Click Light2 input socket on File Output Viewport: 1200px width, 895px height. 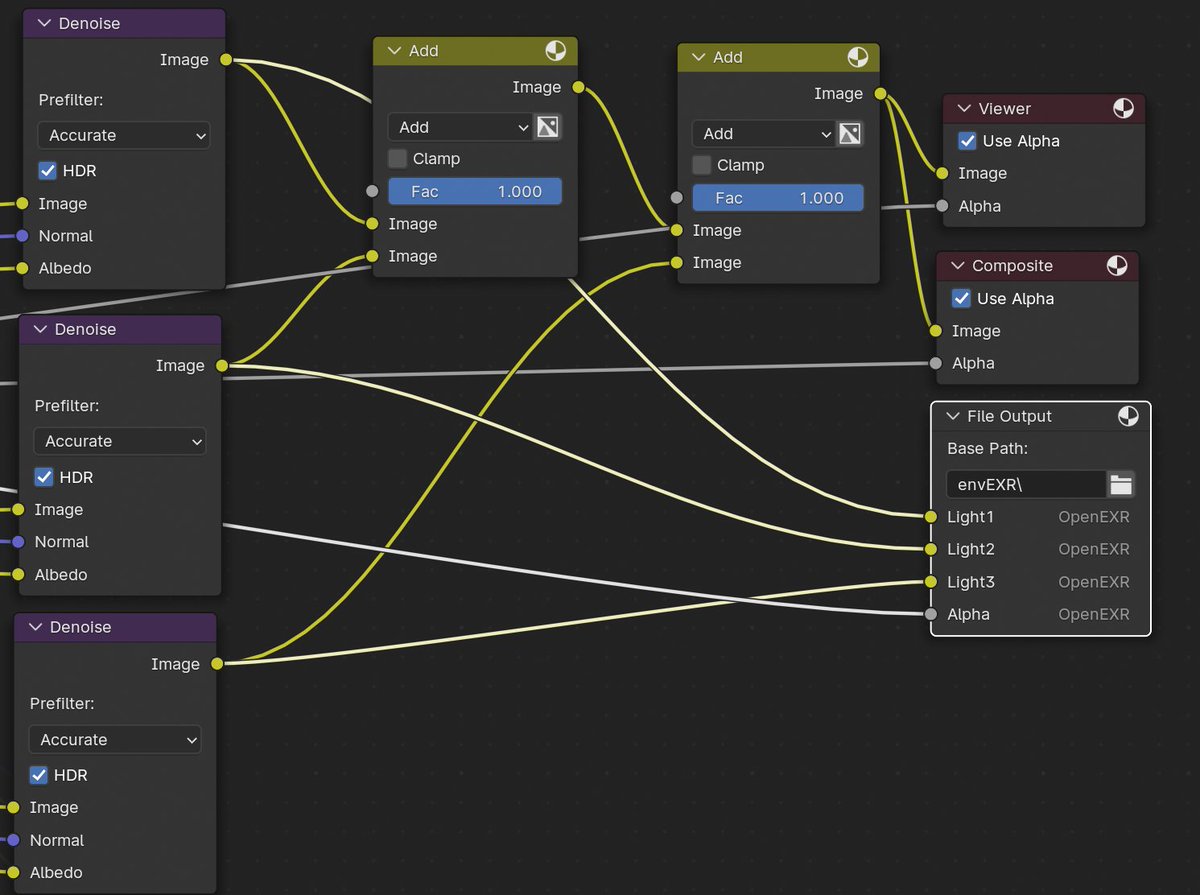931,549
